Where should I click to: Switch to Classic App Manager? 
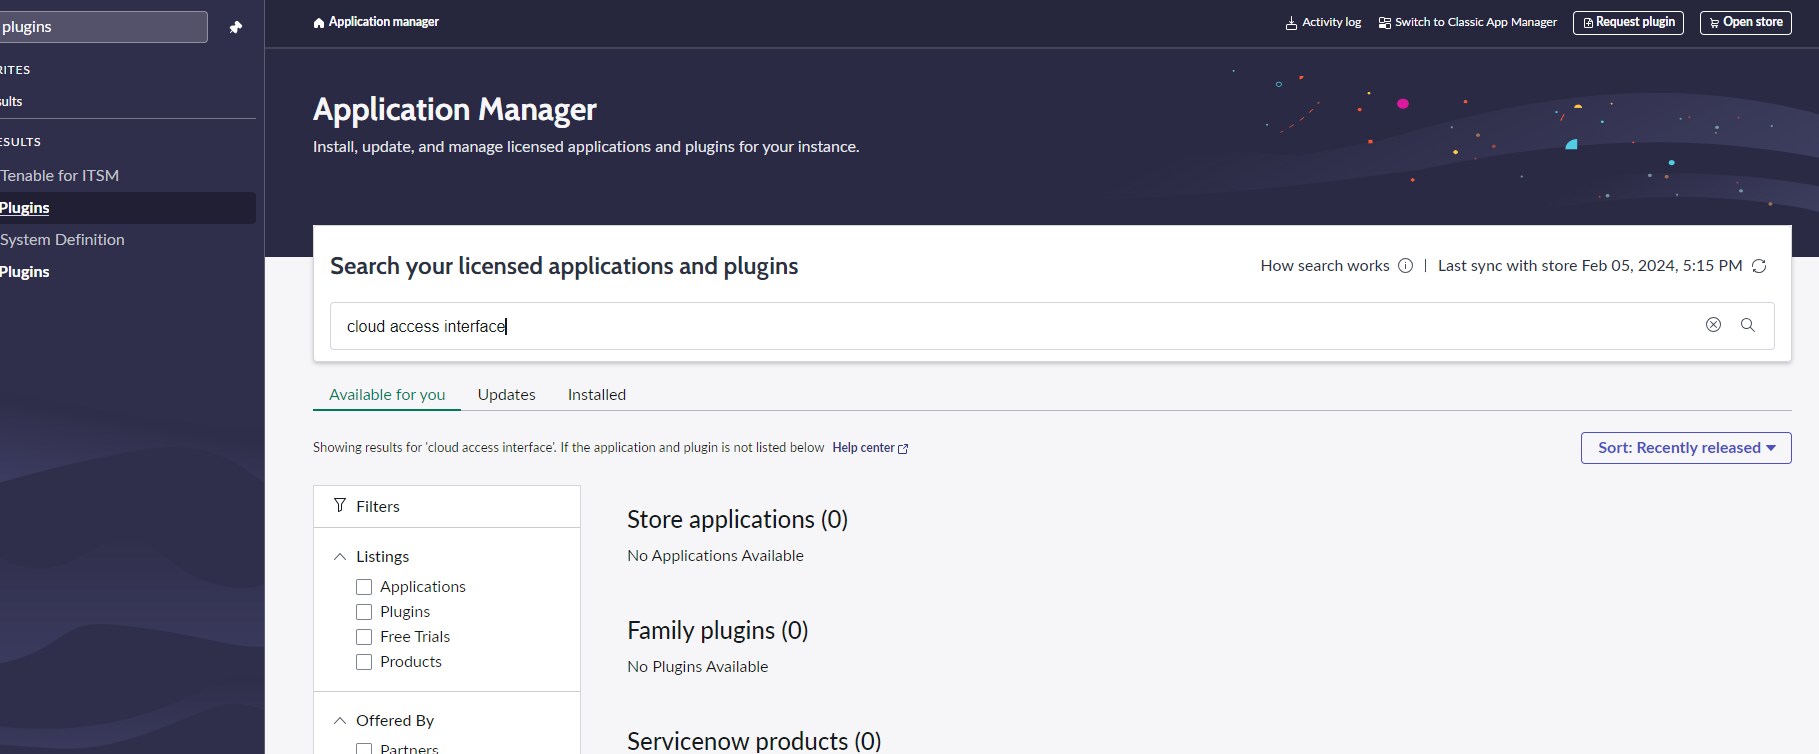tap(1467, 22)
